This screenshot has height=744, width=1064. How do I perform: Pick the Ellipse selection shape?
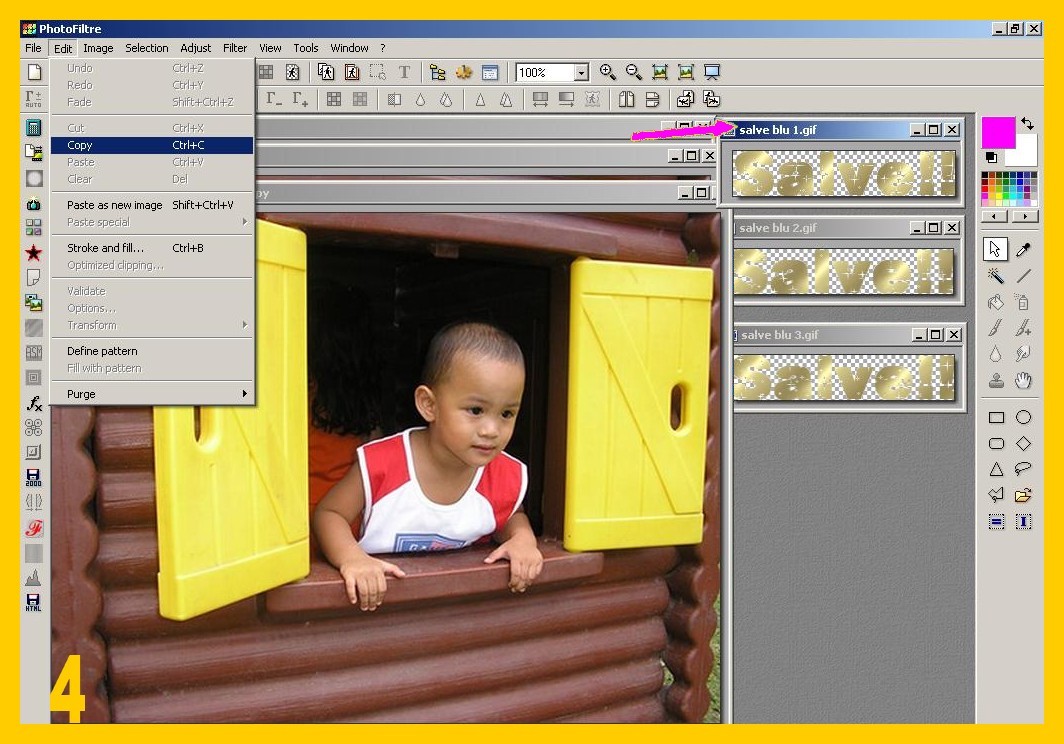1023,417
